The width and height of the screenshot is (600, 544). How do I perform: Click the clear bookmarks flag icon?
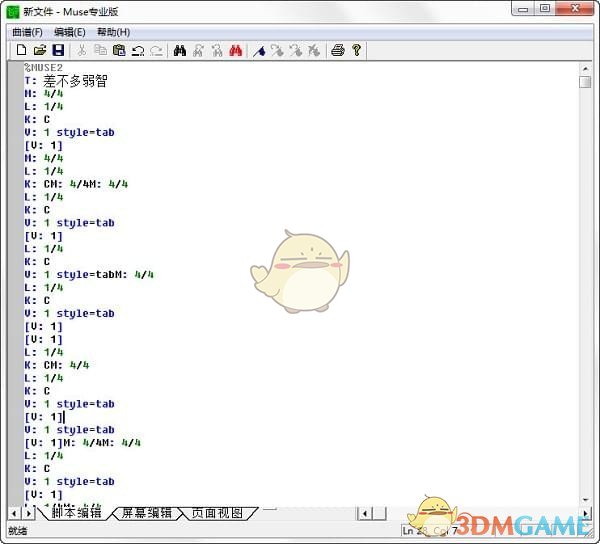pos(314,50)
